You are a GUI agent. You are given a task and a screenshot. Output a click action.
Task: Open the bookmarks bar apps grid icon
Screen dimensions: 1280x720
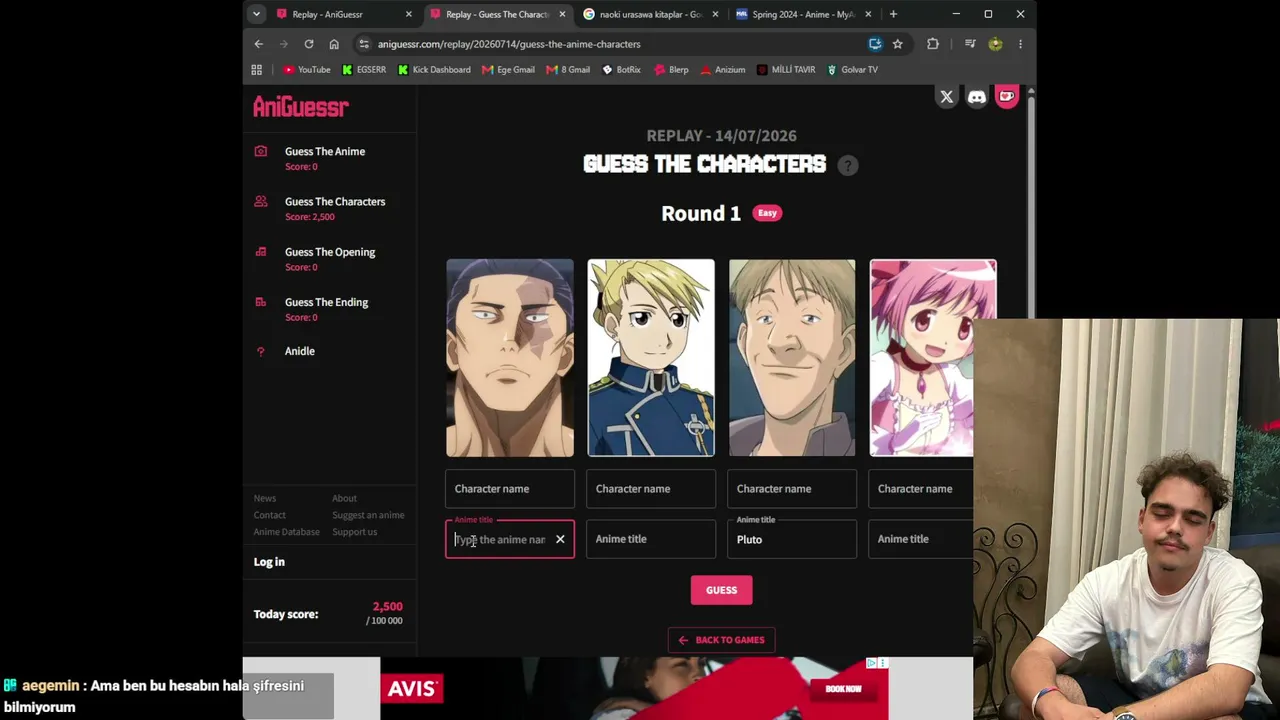pos(257,70)
